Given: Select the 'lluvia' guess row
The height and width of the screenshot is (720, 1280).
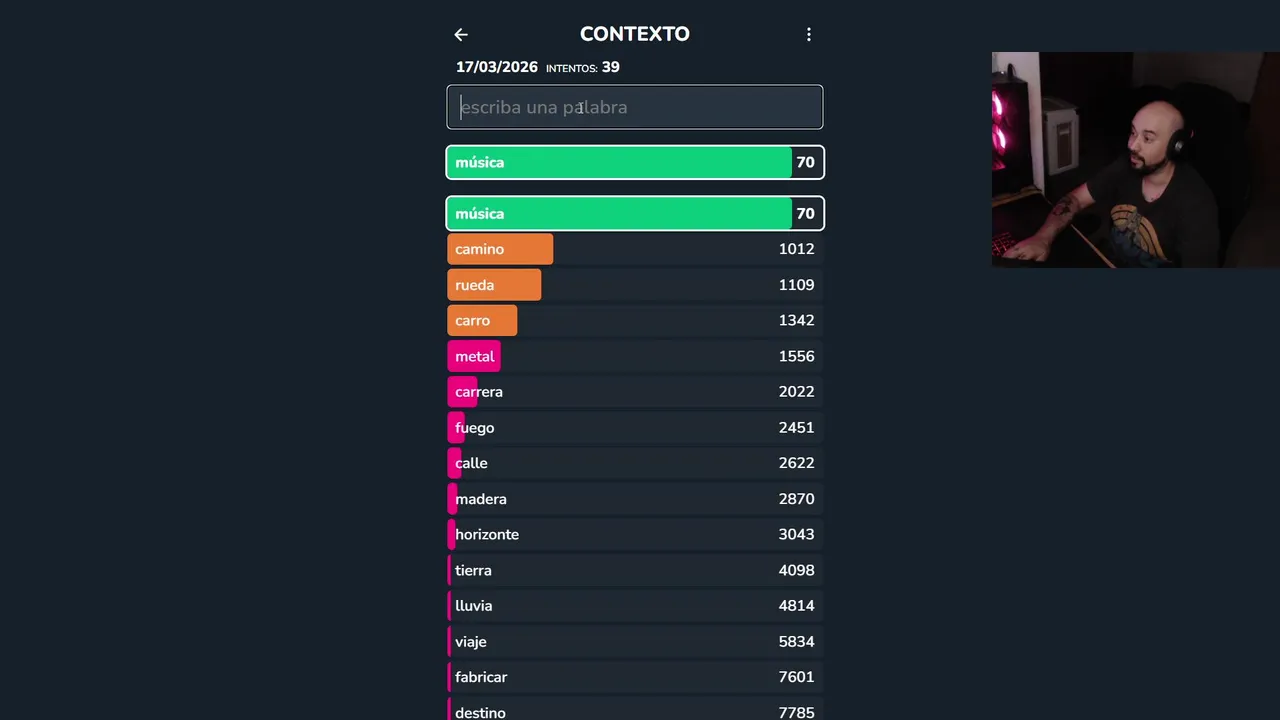Looking at the screenshot, I should (635, 606).
